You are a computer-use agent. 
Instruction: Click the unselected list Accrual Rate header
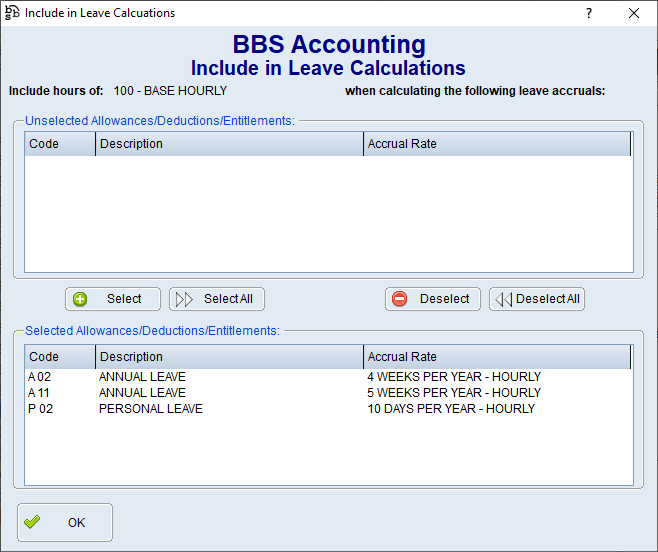497,144
